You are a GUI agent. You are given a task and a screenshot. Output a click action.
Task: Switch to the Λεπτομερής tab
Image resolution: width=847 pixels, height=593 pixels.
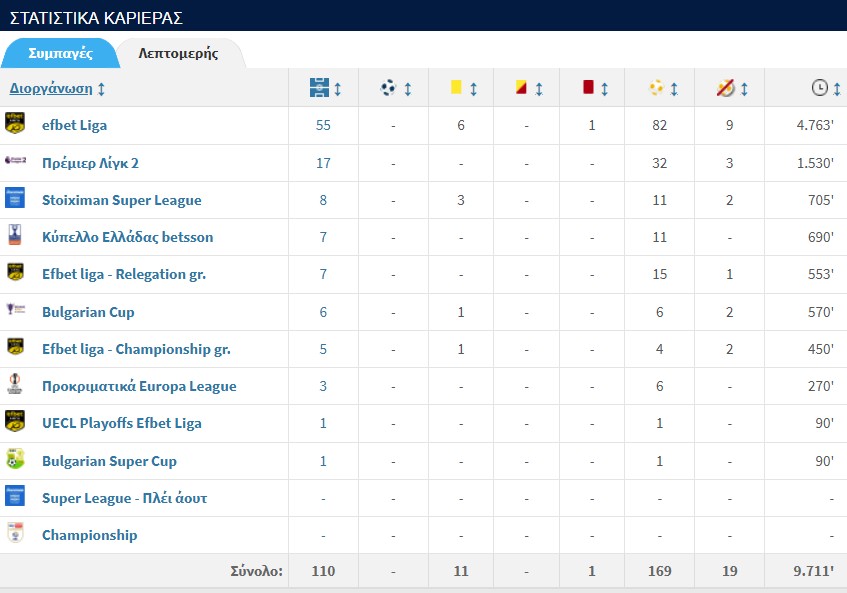click(x=178, y=53)
